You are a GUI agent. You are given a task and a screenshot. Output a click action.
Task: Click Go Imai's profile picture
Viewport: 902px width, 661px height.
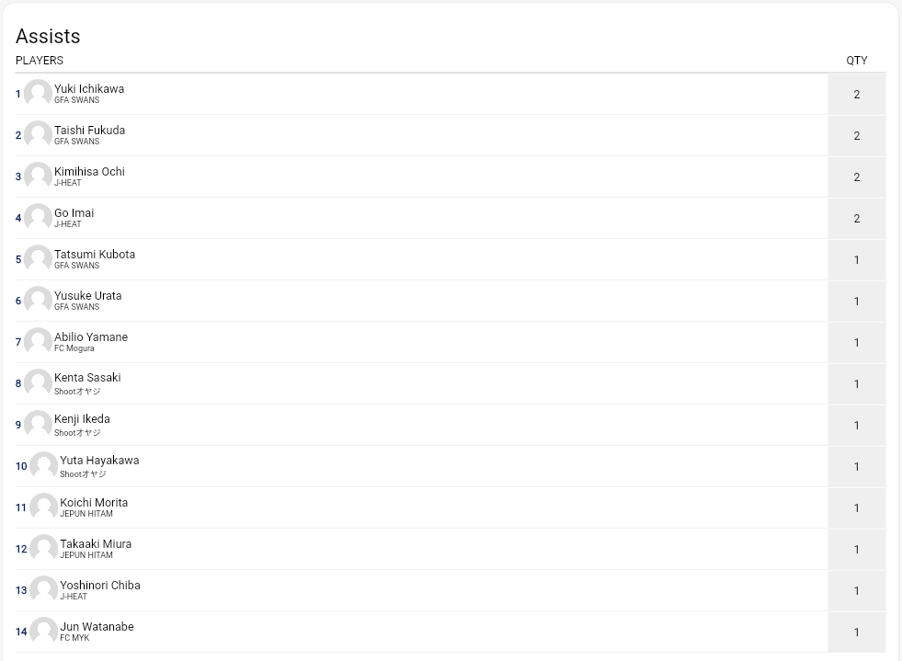pos(38,218)
